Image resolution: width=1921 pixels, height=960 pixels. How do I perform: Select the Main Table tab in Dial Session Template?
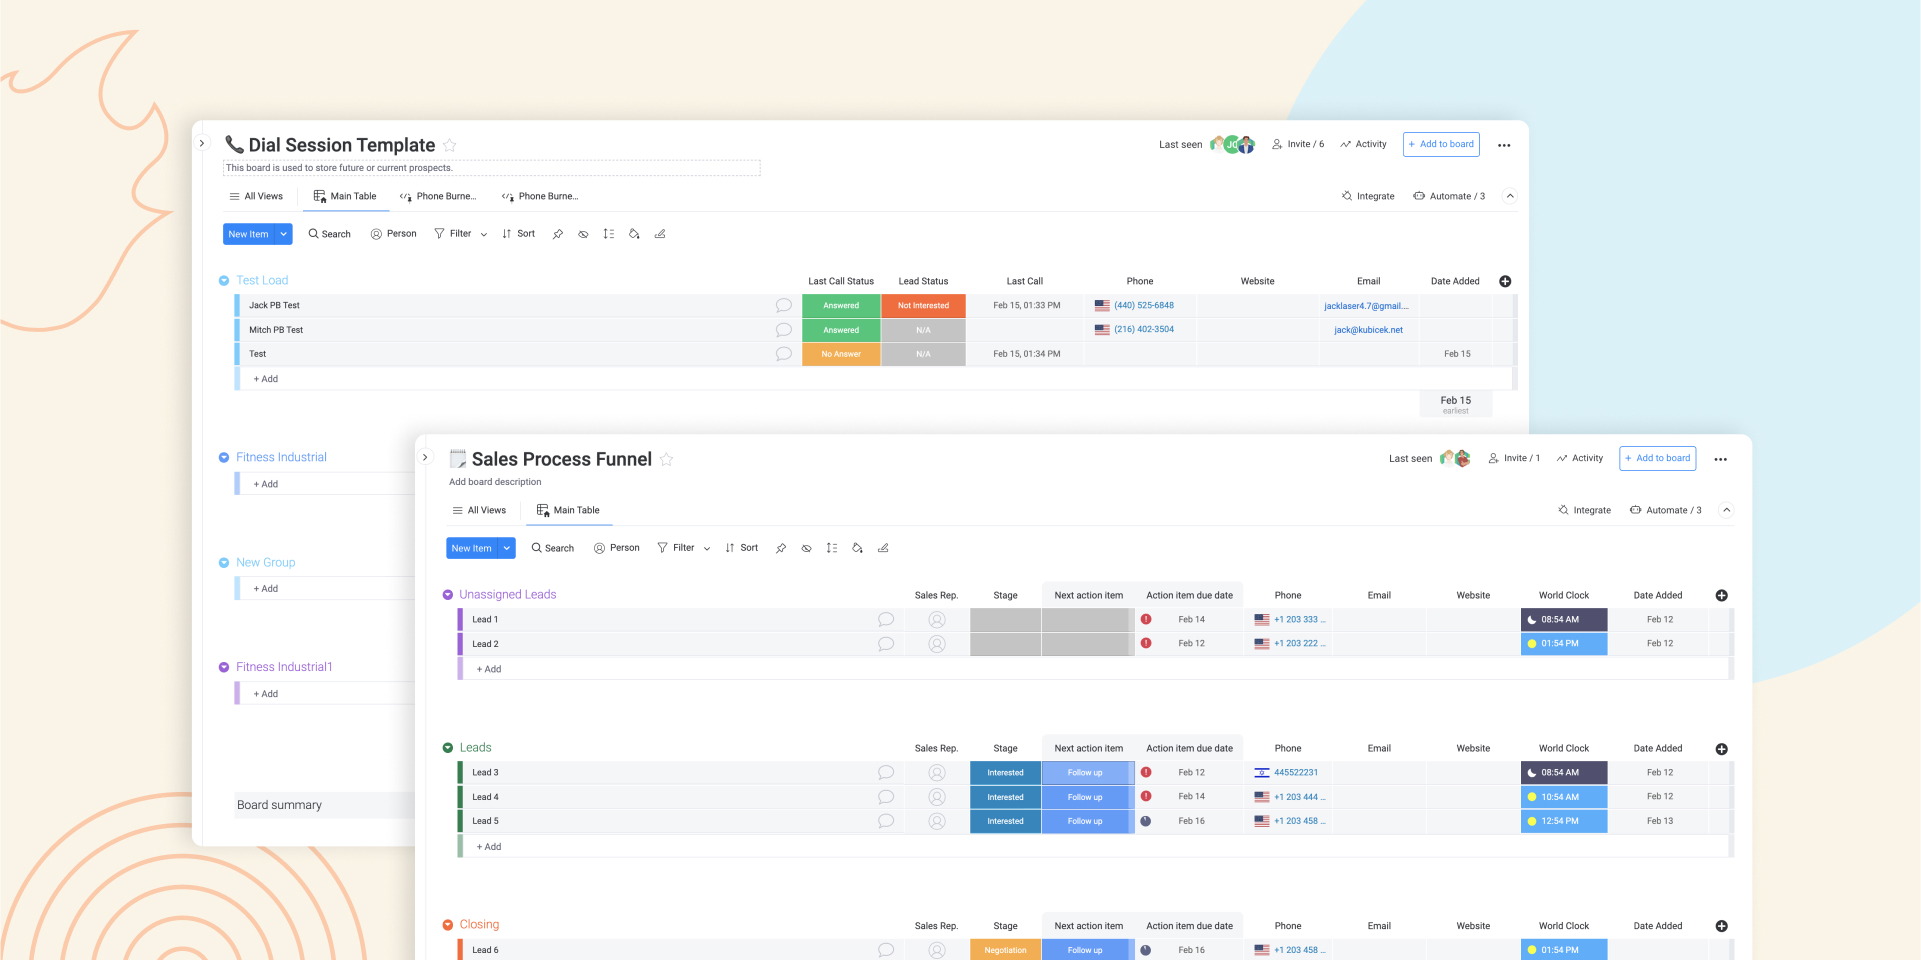[x=345, y=196]
